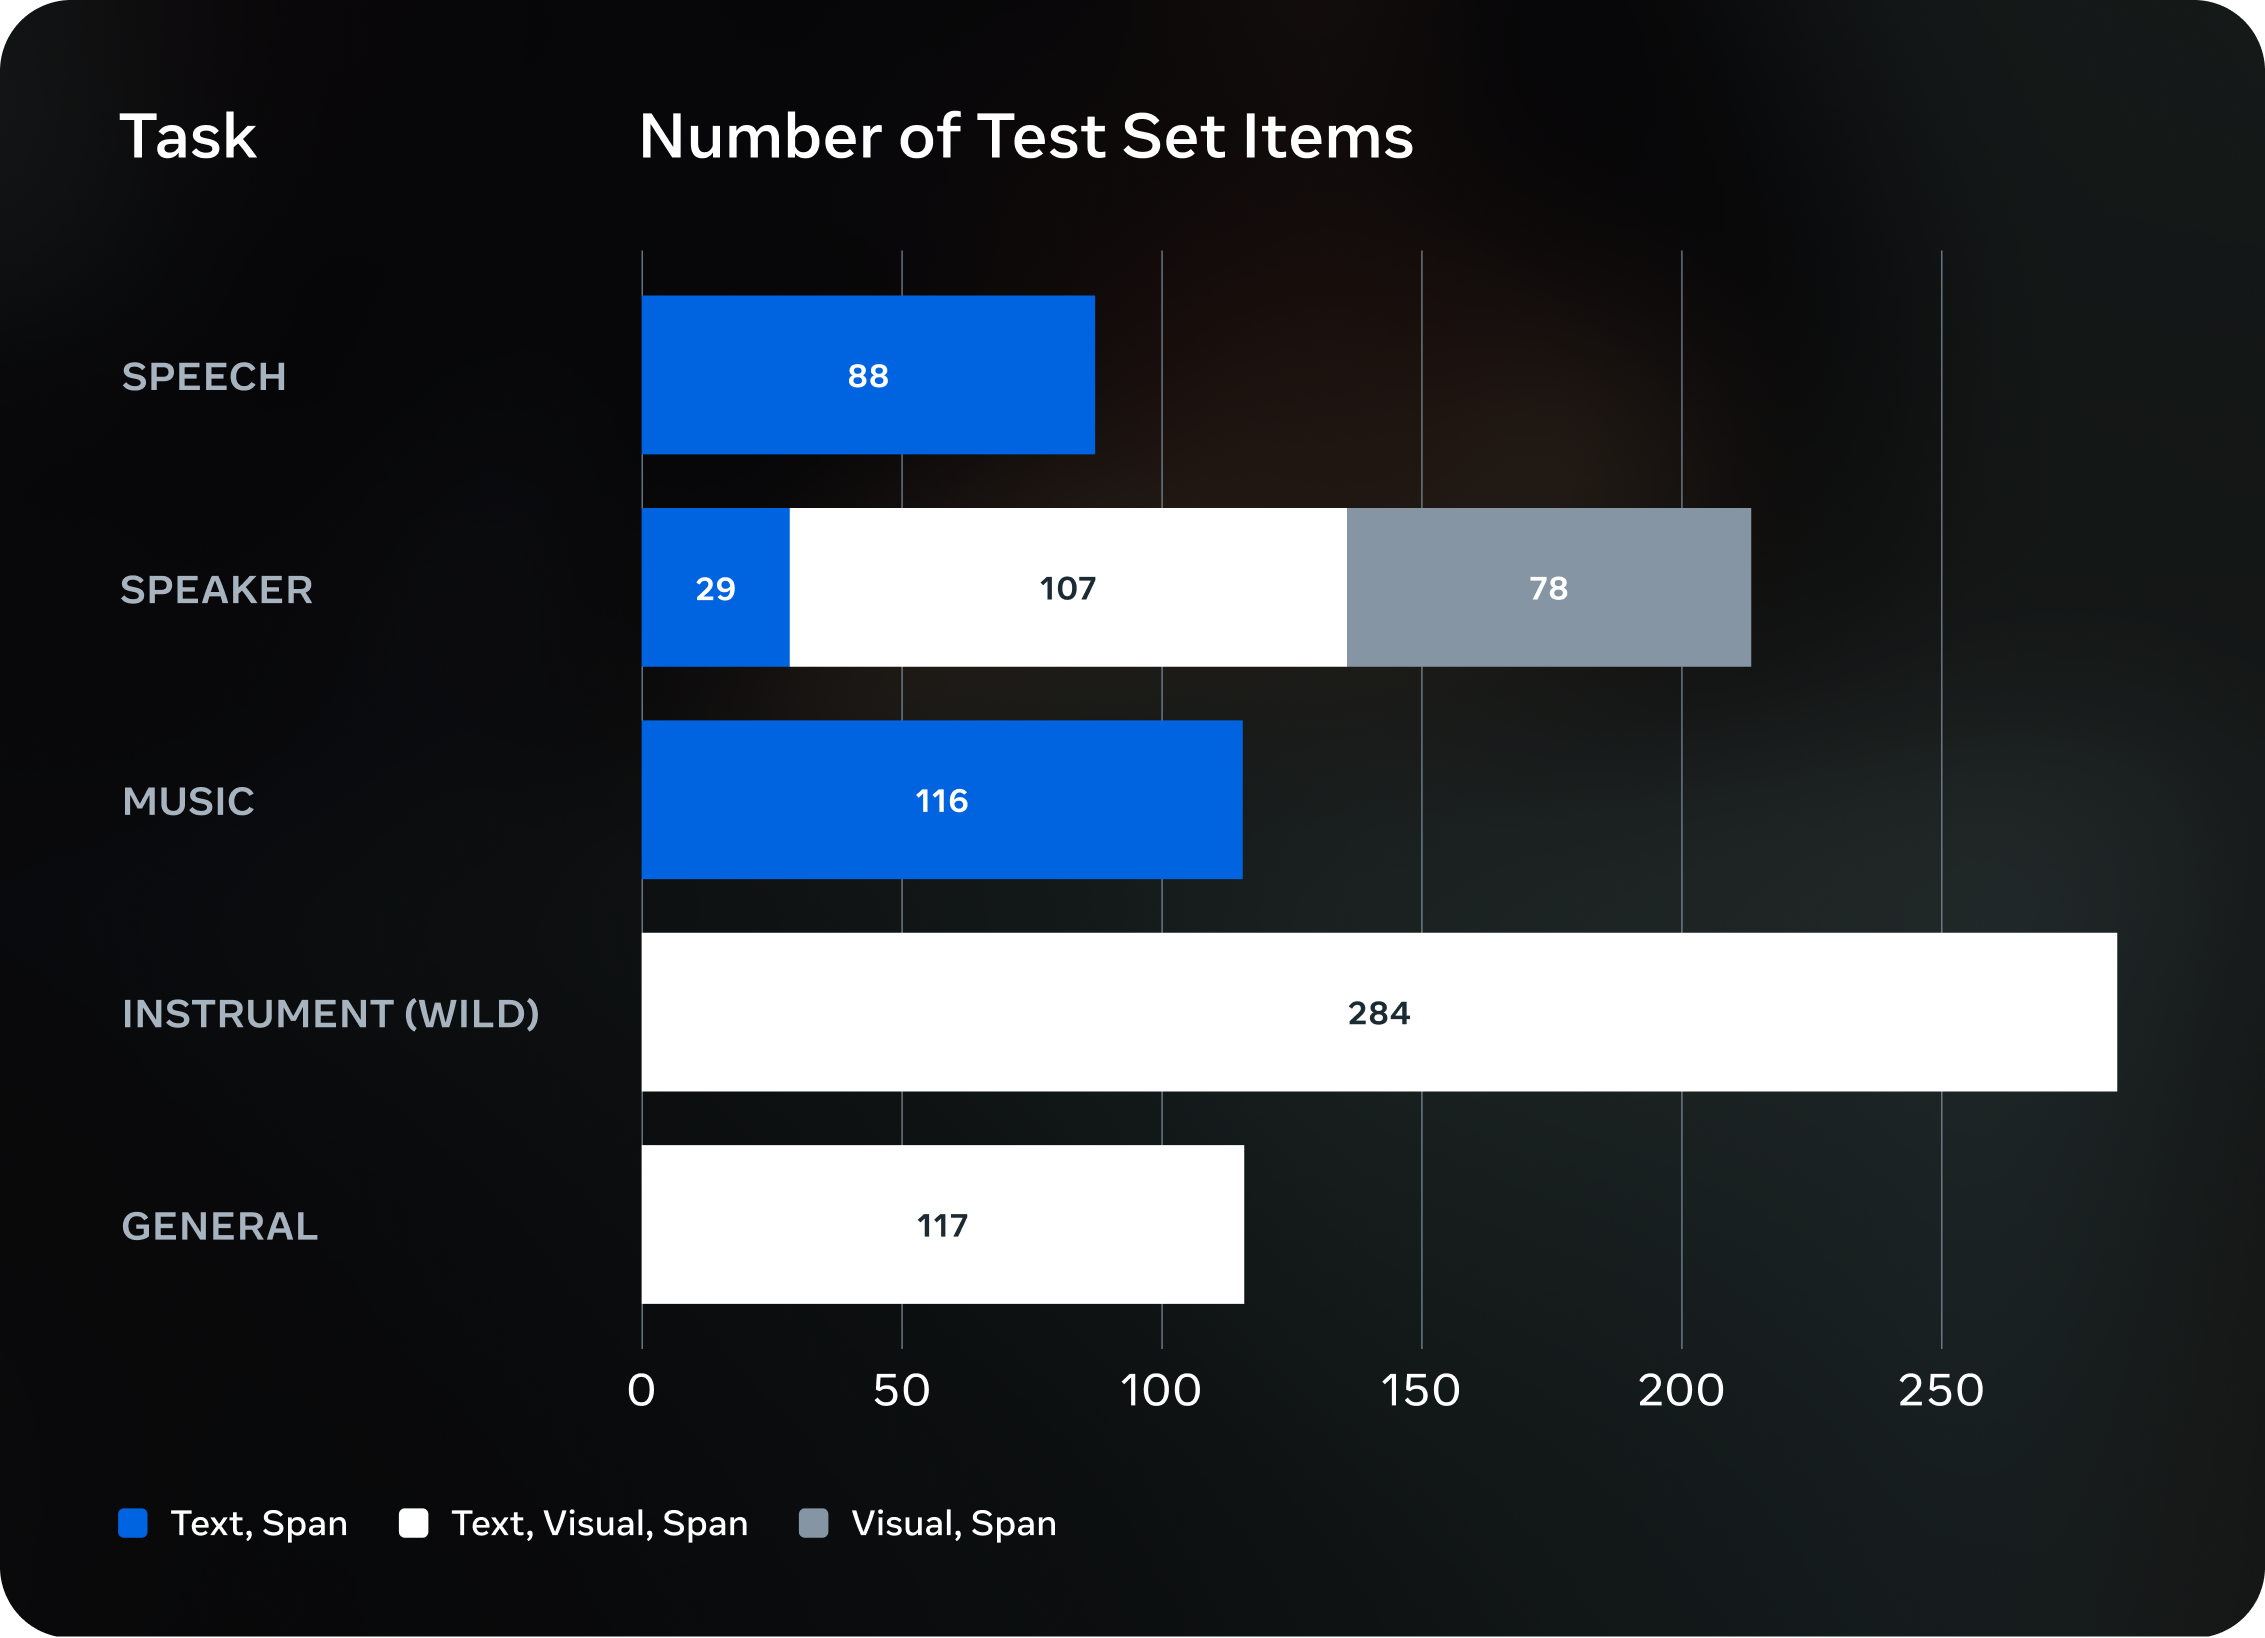This screenshot has width=2265, height=1638.
Task: Click the 250 x-axis tick label
Action: [x=1940, y=1390]
